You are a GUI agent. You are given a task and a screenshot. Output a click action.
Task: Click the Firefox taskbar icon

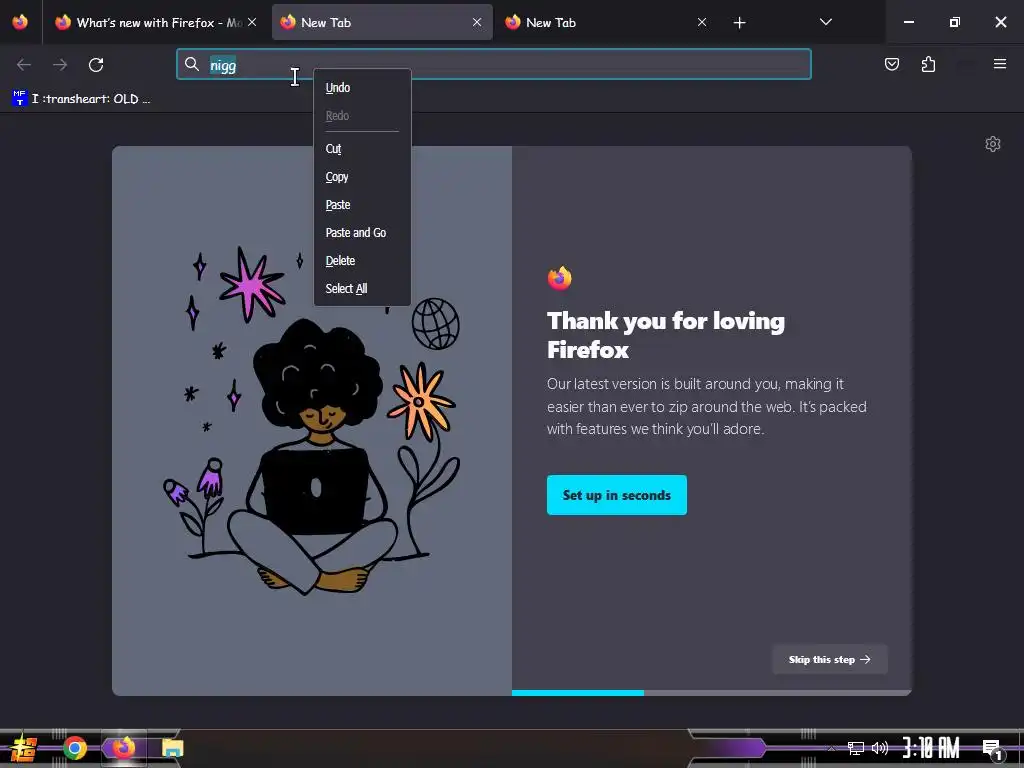click(123, 748)
